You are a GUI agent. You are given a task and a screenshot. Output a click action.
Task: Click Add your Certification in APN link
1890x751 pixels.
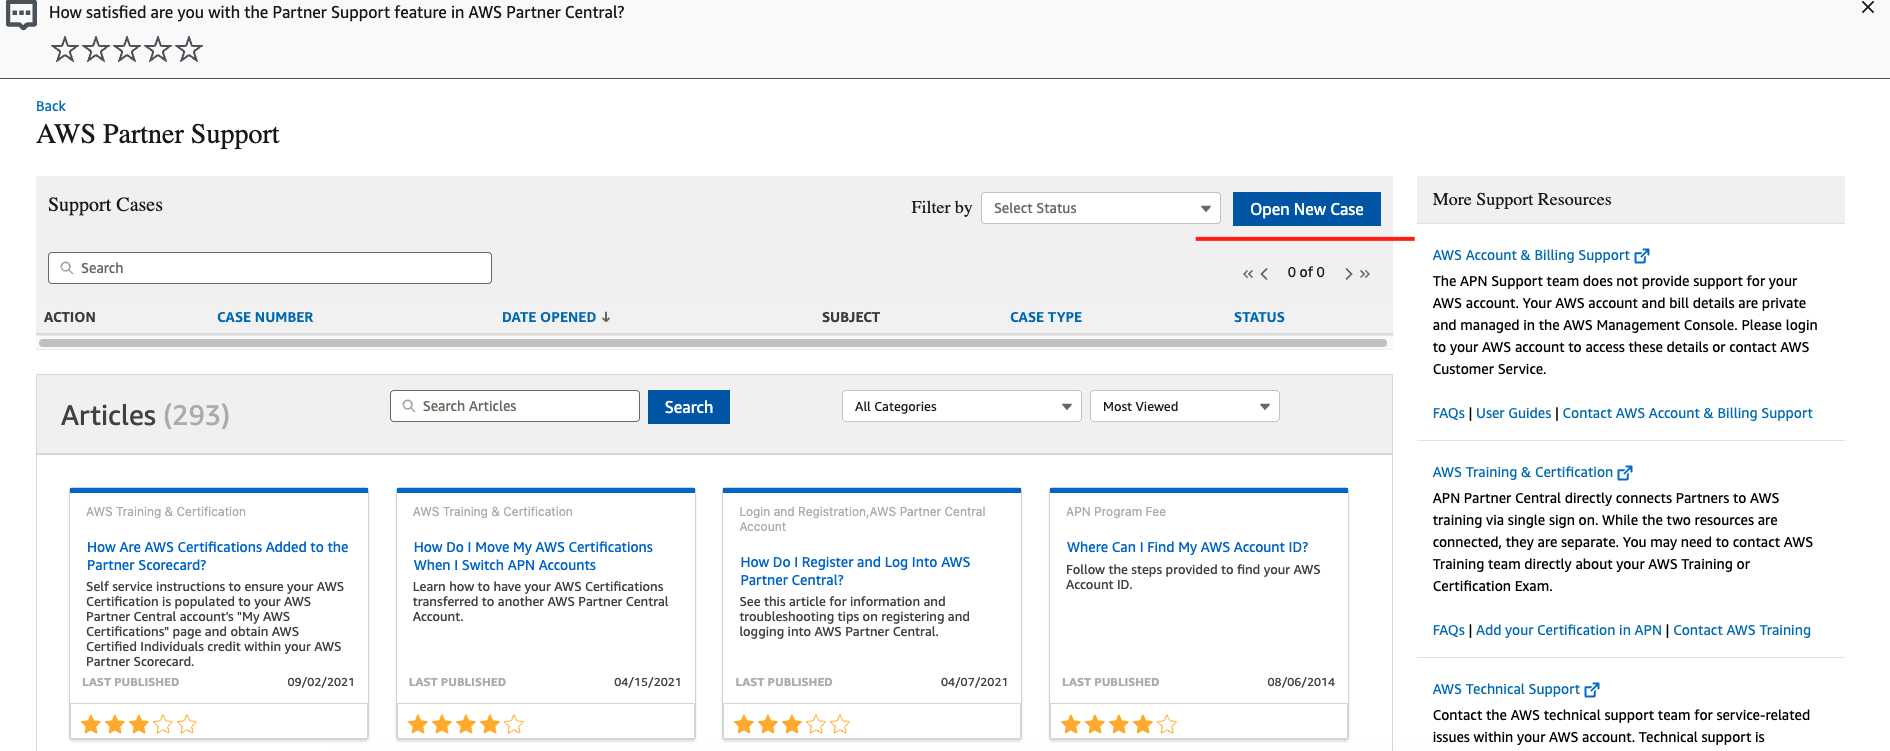pyautogui.click(x=1568, y=630)
